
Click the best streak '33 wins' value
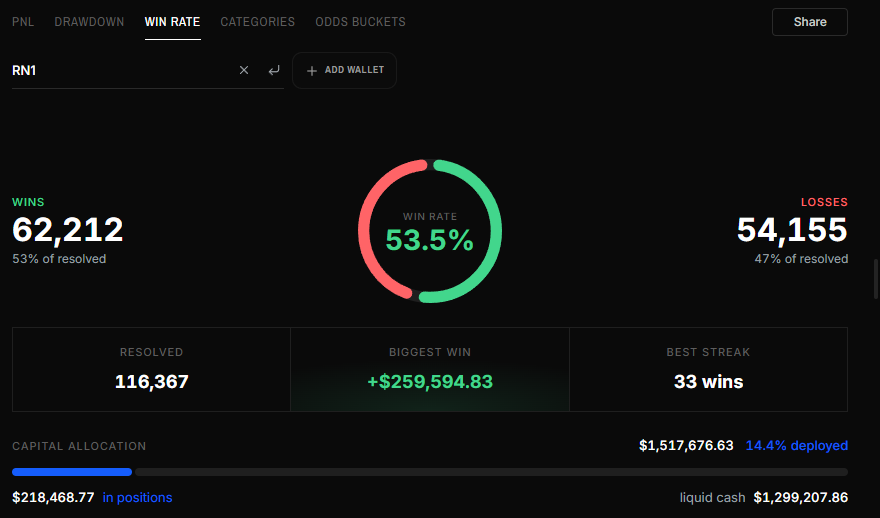(708, 382)
